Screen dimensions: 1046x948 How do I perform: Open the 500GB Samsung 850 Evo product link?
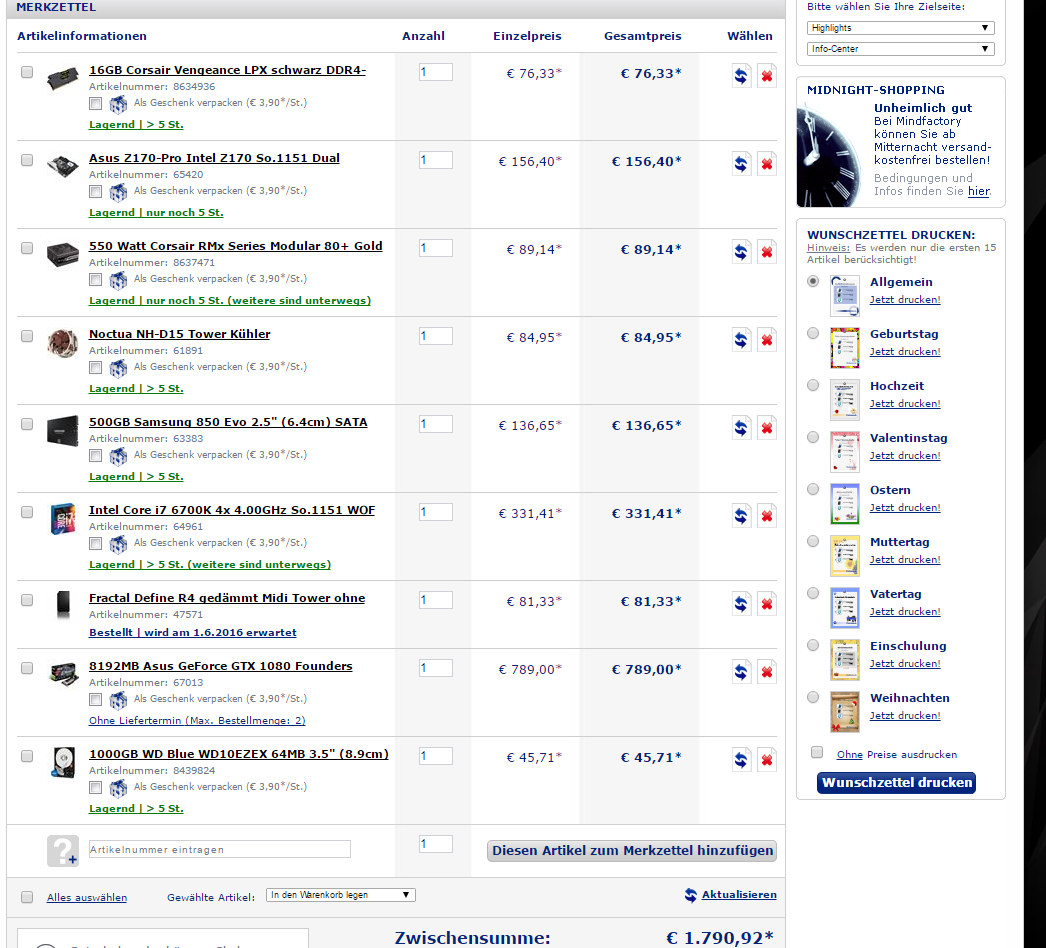click(228, 422)
